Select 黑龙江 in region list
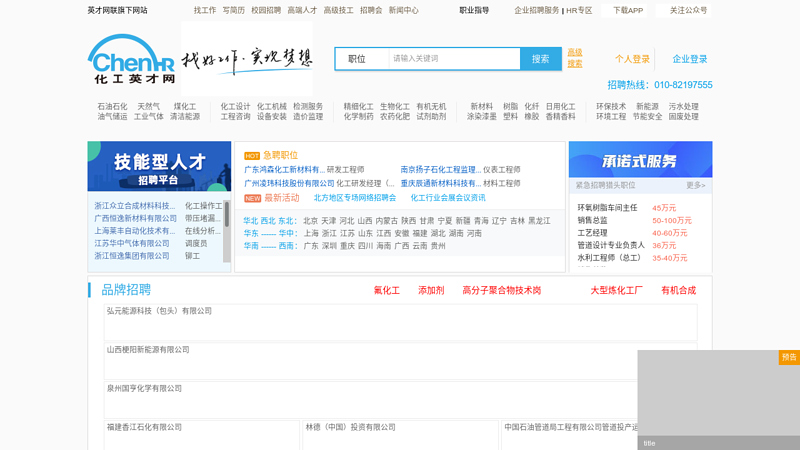 coord(539,221)
